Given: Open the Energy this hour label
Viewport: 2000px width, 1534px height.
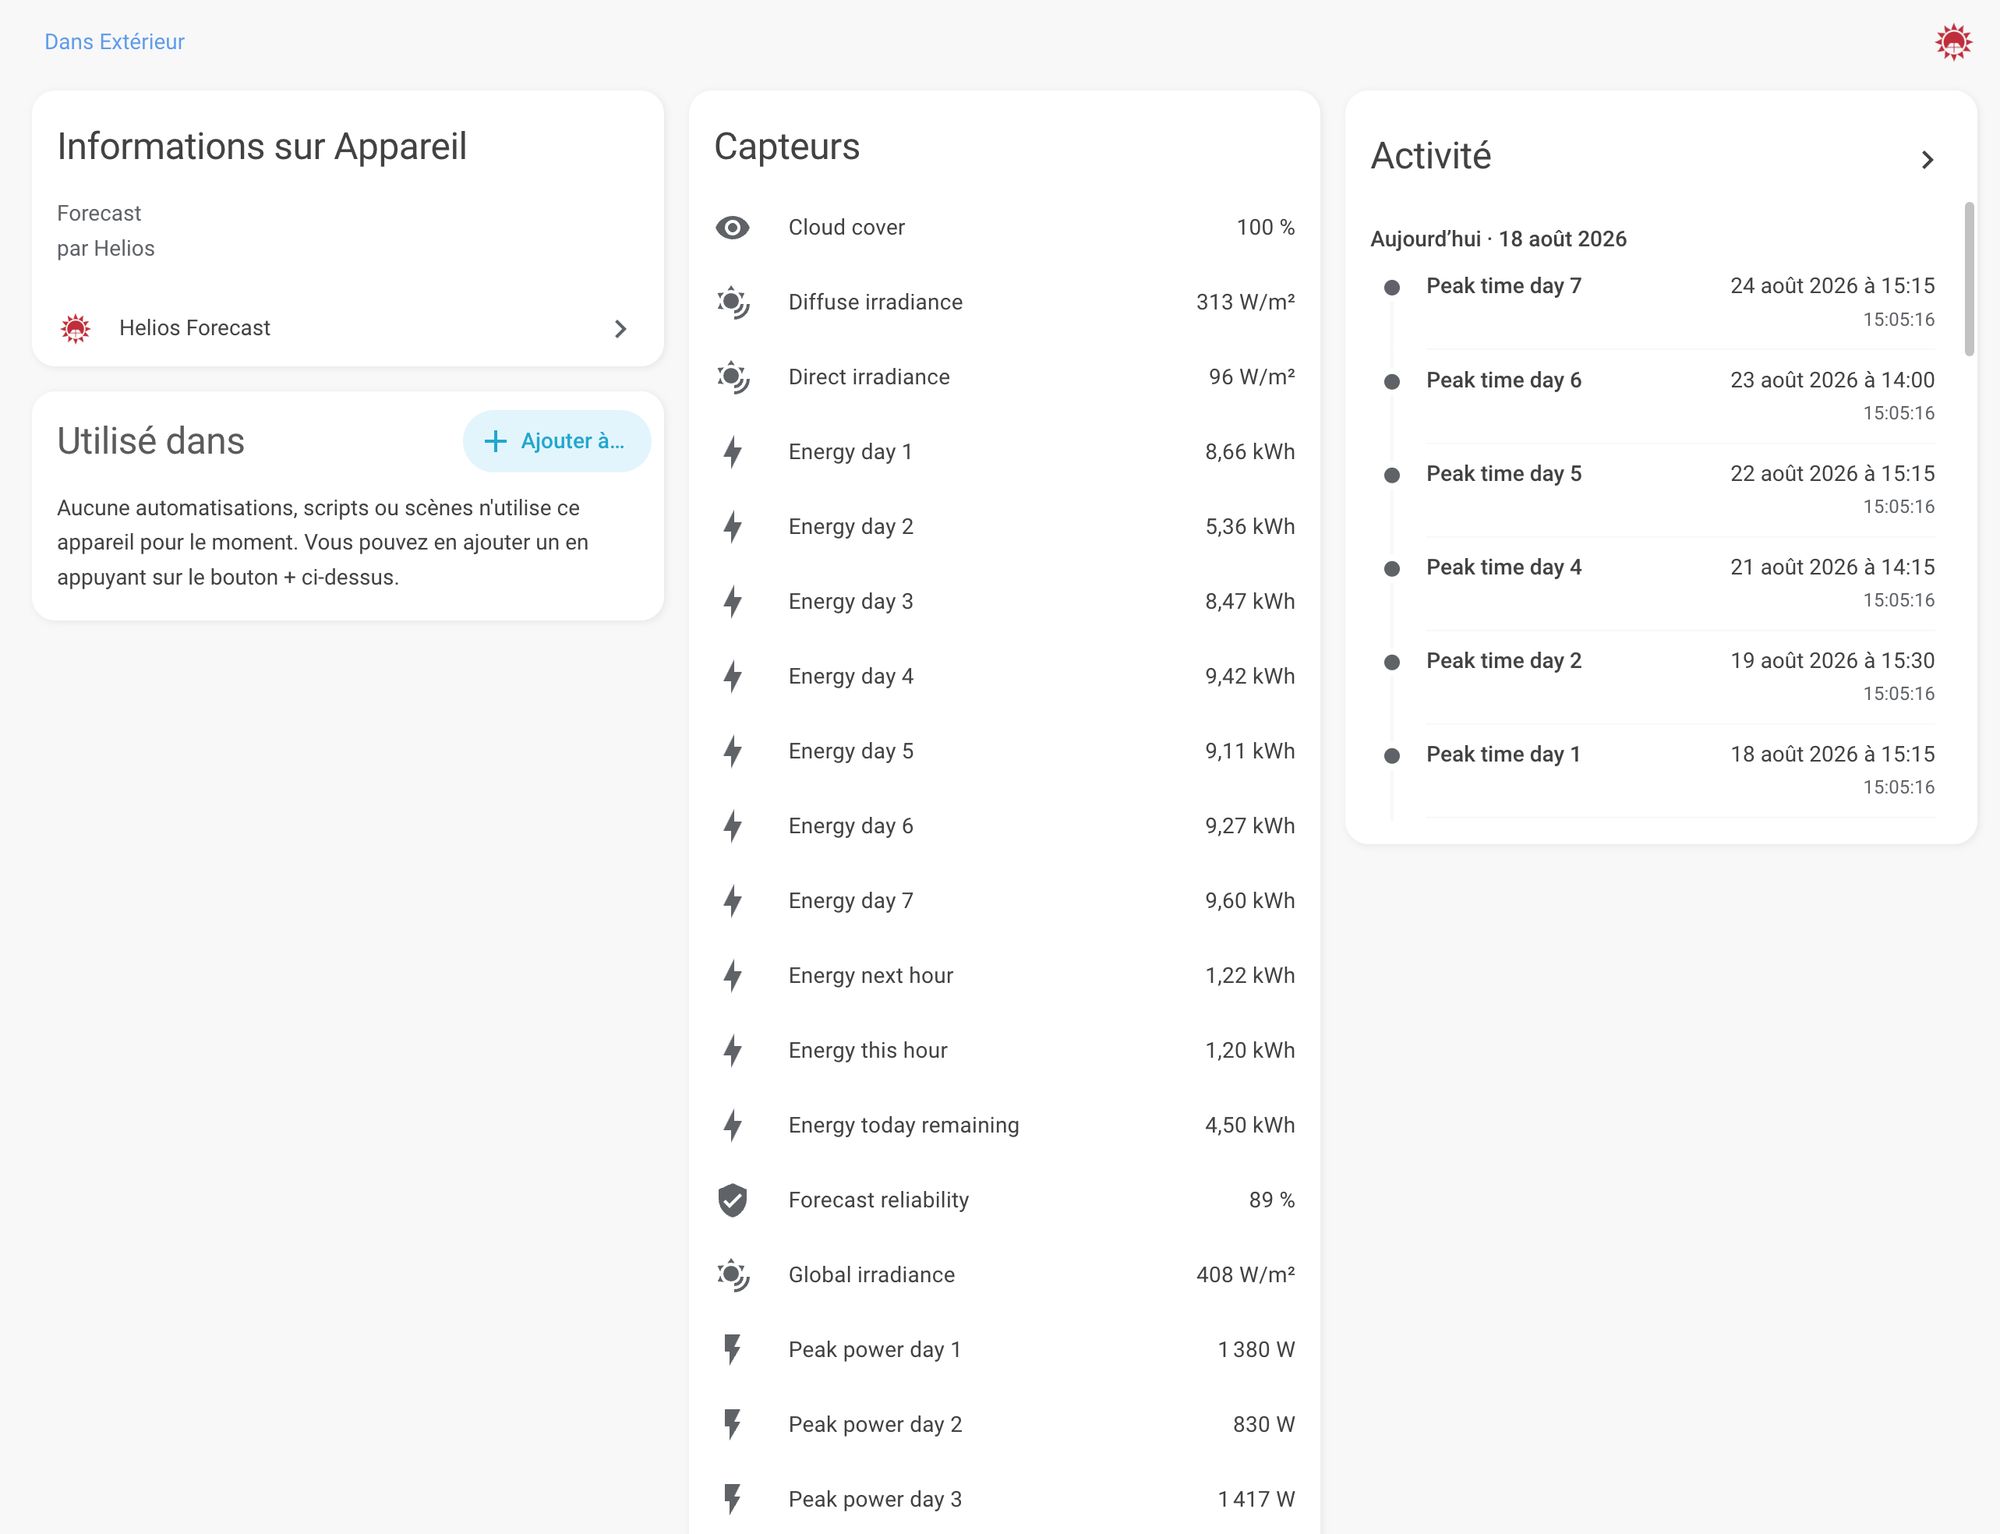Looking at the screenshot, I should (868, 1051).
